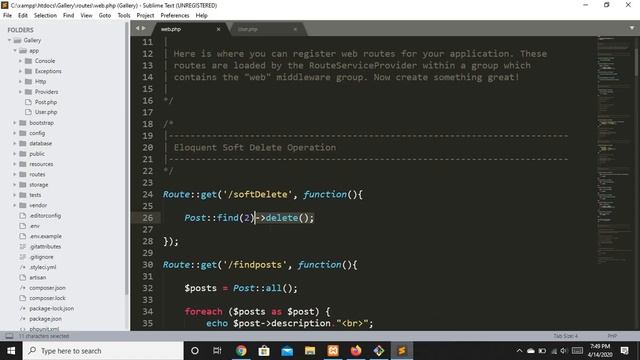Select the storage folder

(x=38, y=185)
